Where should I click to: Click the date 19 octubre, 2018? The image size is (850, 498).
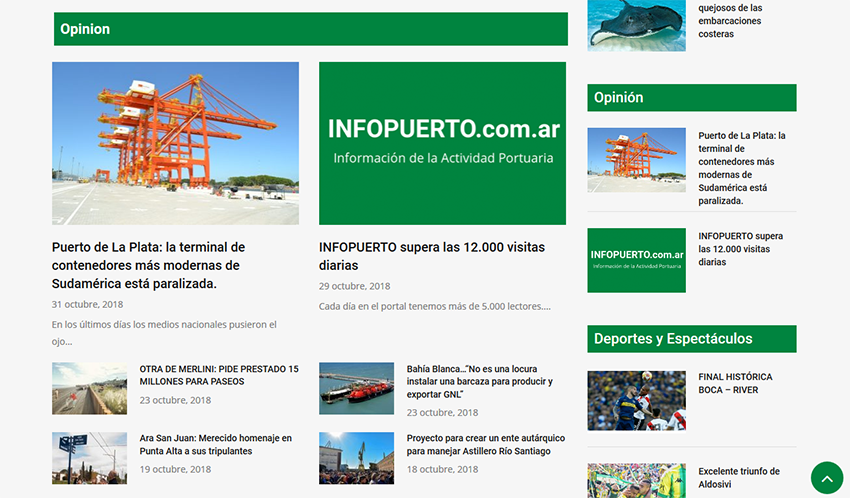tap(175, 469)
